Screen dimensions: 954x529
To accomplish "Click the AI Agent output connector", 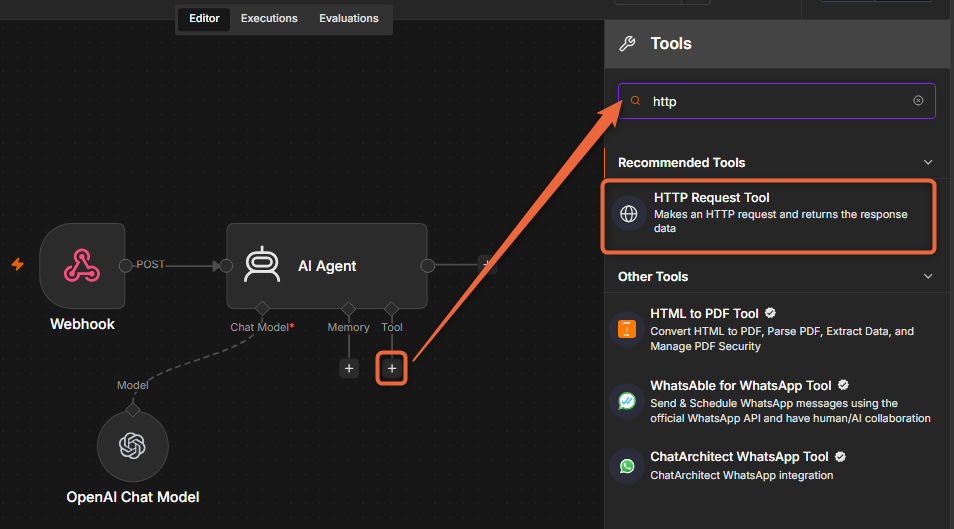I will (x=428, y=265).
